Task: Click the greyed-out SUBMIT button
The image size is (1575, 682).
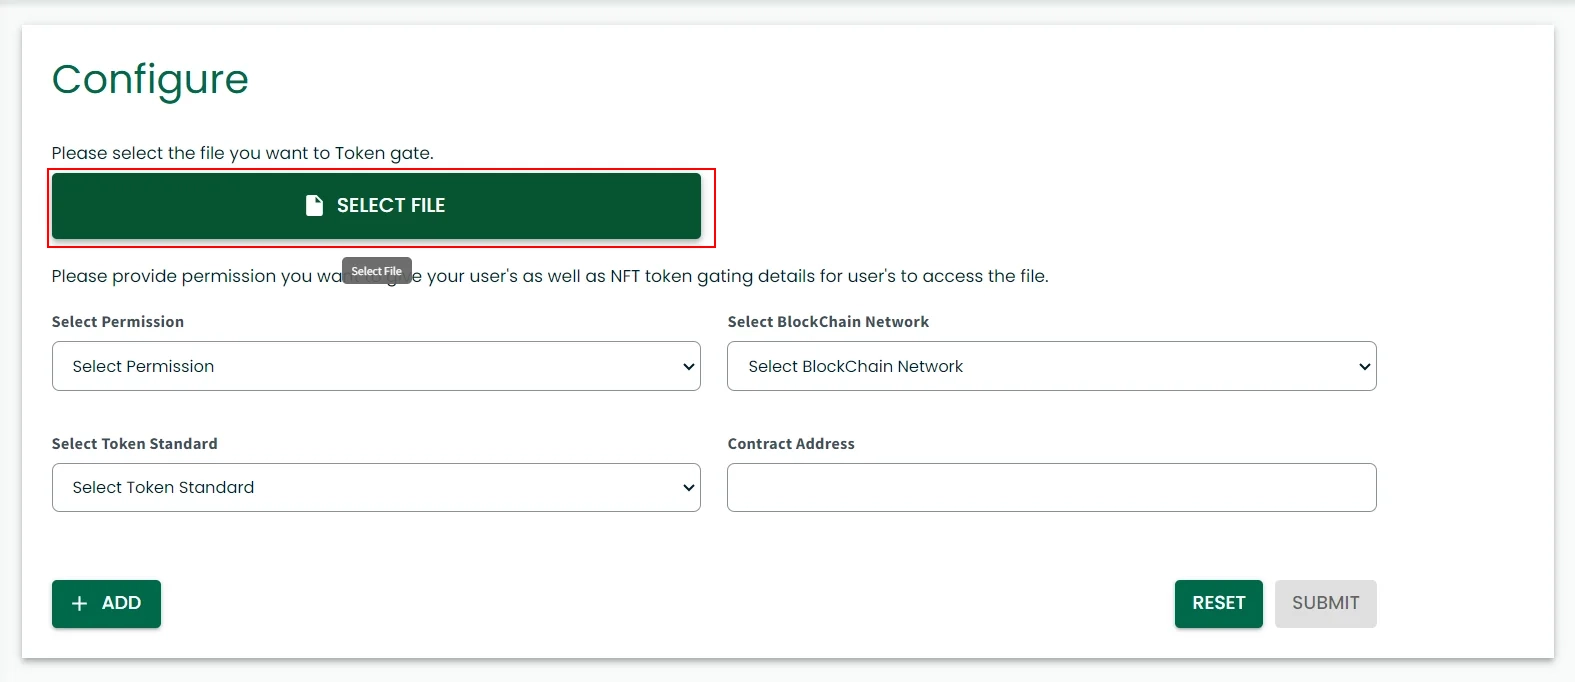Action: click(x=1325, y=604)
